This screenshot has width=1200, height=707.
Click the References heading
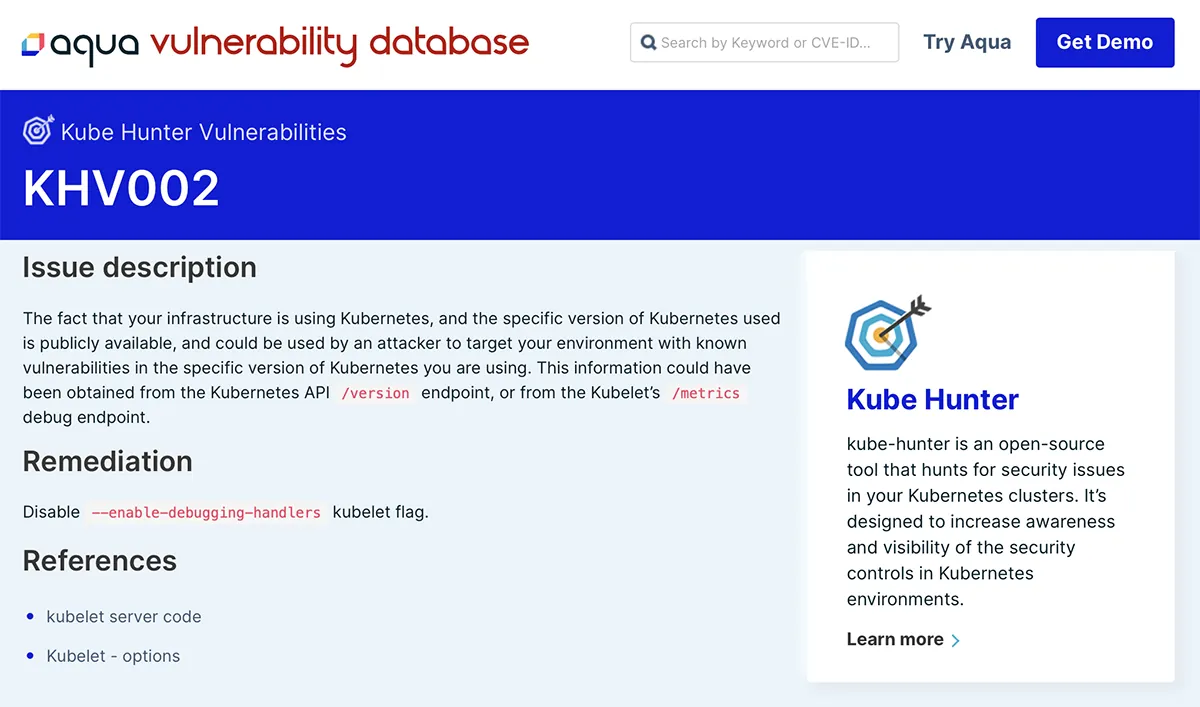coord(100,560)
